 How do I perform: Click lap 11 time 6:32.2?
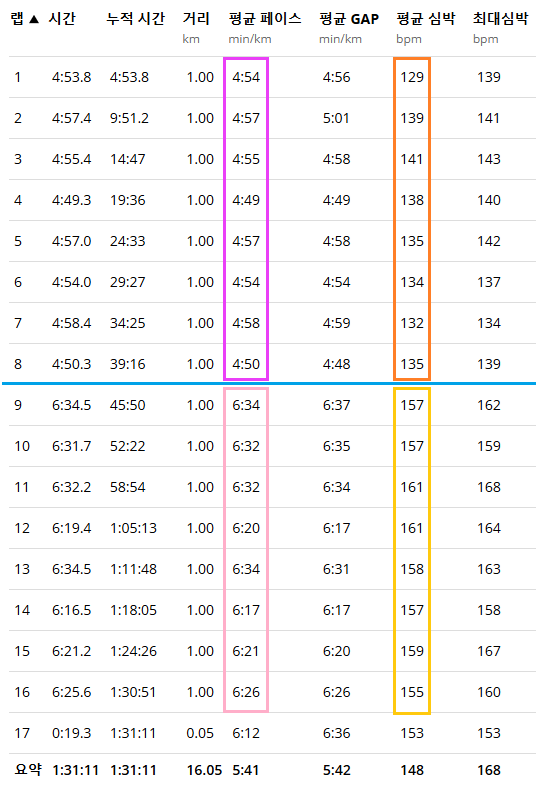click(72, 487)
